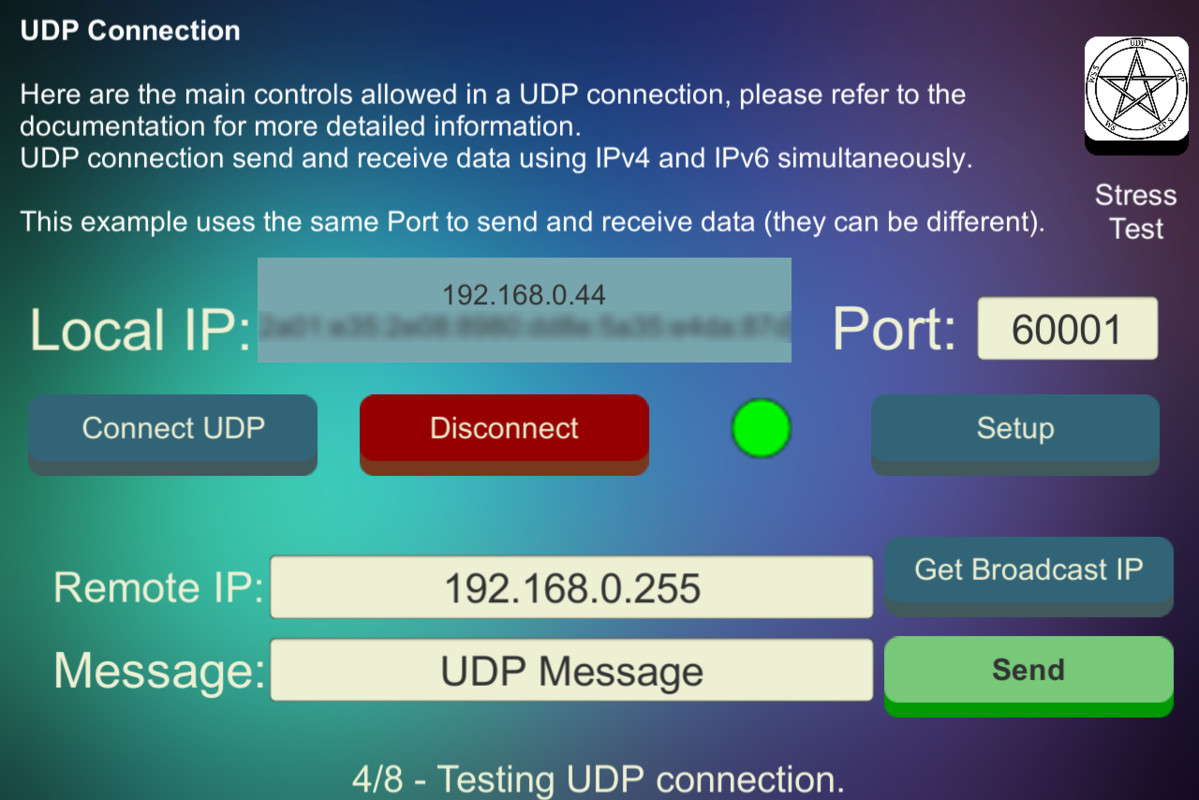Click the IPv4 and IPv6 description paragraph

[496, 158]
